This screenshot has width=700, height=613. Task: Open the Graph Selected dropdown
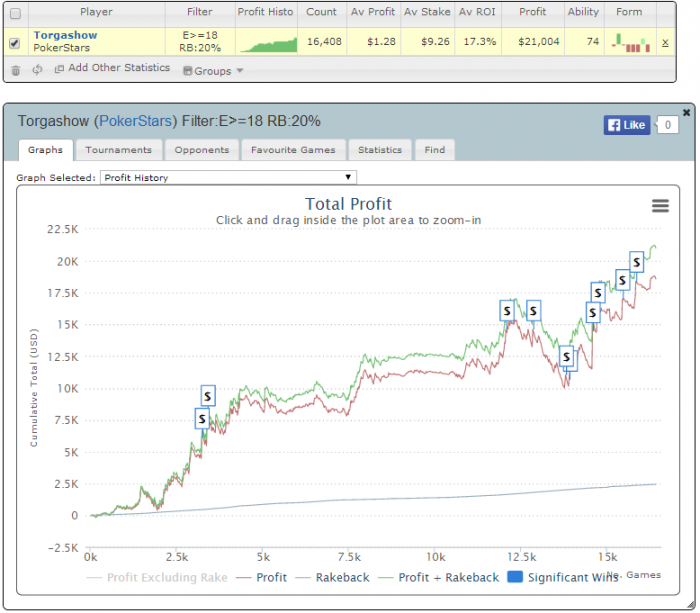click(228, 178)
